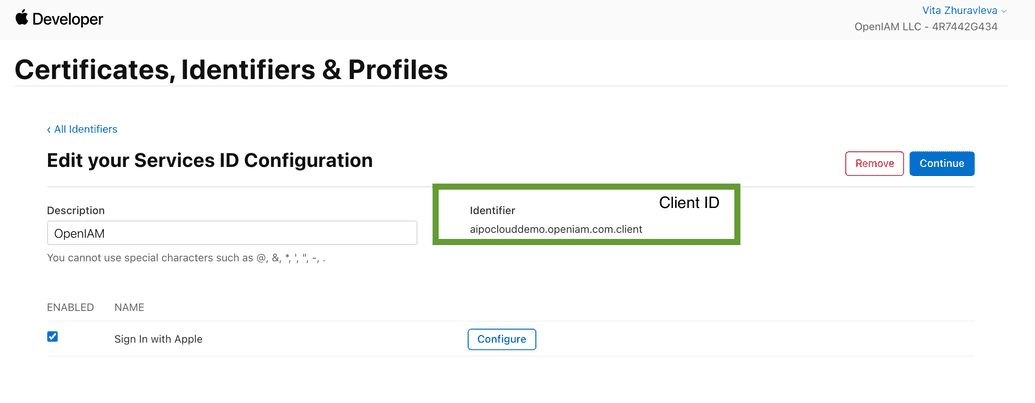
Task: Click the special characters hint text
Action: pyautogui.click(x=186, y=258)
